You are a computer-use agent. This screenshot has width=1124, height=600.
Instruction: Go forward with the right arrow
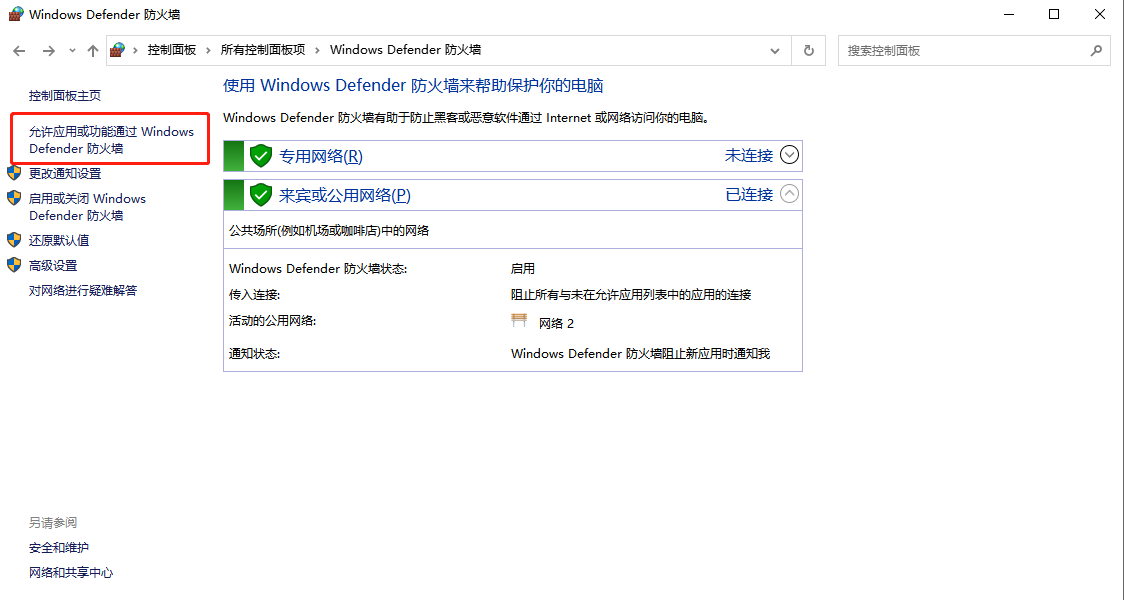click(x=49, y=51)
